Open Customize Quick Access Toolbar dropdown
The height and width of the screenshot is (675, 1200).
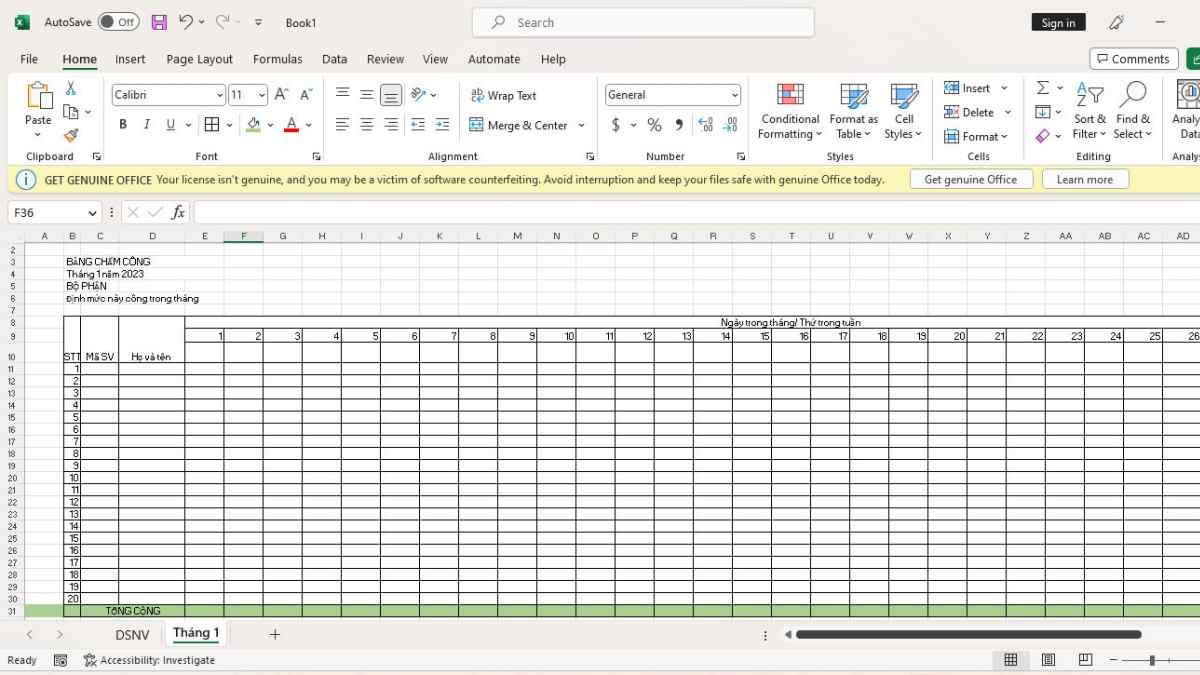point(259,22)
